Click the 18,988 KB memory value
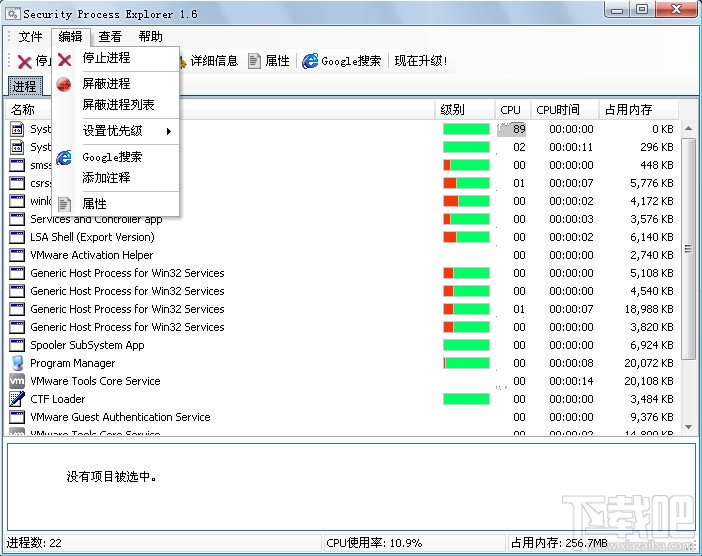The width and height of the screenshot is (702, 556). coord(649,309)
